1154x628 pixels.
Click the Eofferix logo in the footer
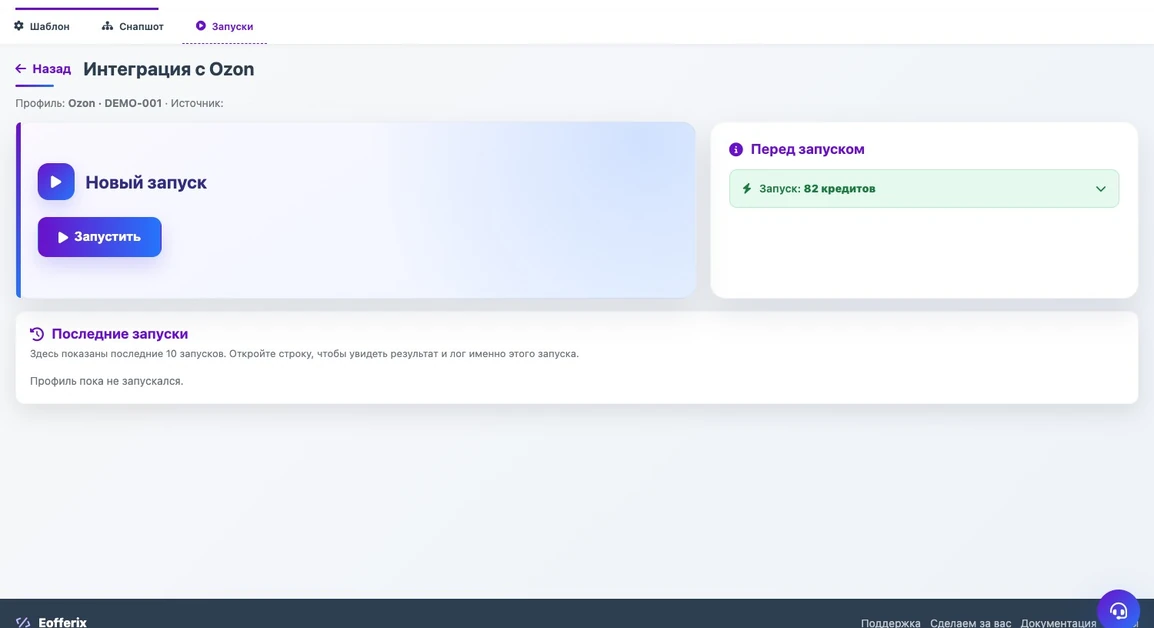pos(52,623)
